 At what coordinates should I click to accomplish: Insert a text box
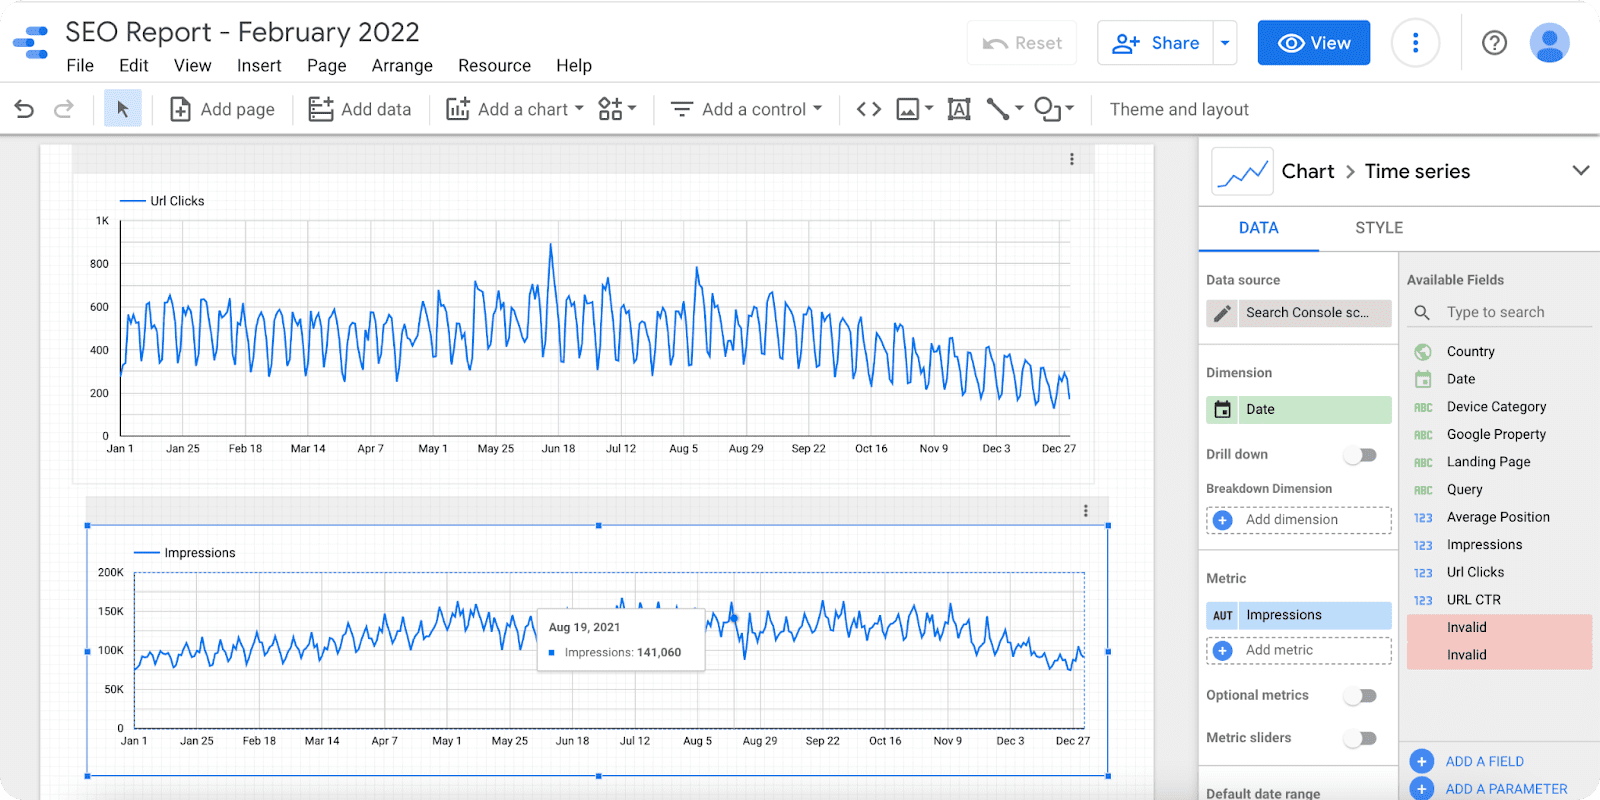tap(958, 109)
